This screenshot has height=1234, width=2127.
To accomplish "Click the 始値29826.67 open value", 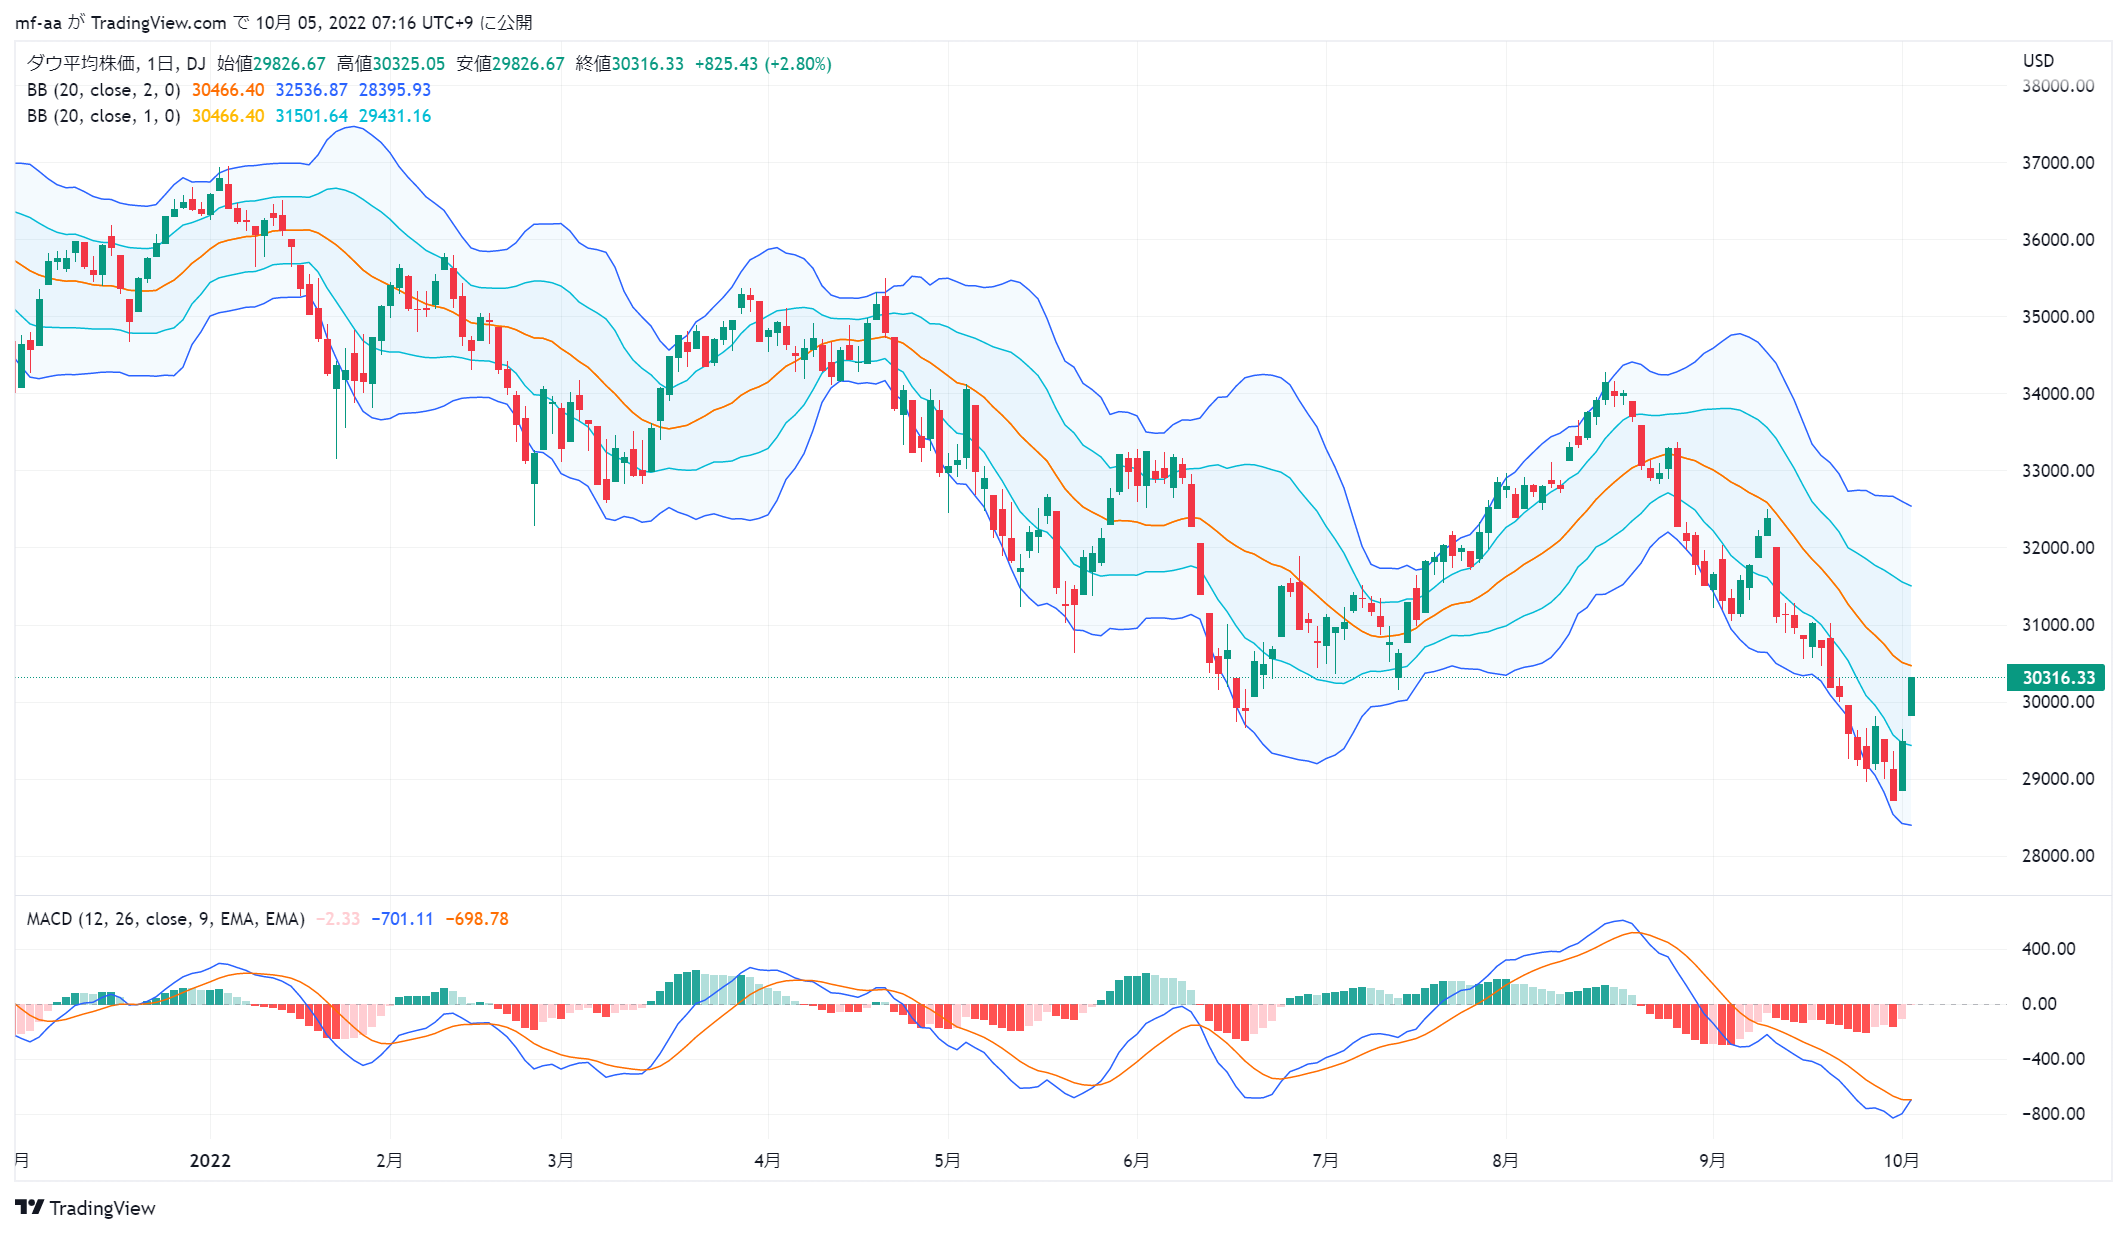I will pyautogui.click(x=271, y=64).
